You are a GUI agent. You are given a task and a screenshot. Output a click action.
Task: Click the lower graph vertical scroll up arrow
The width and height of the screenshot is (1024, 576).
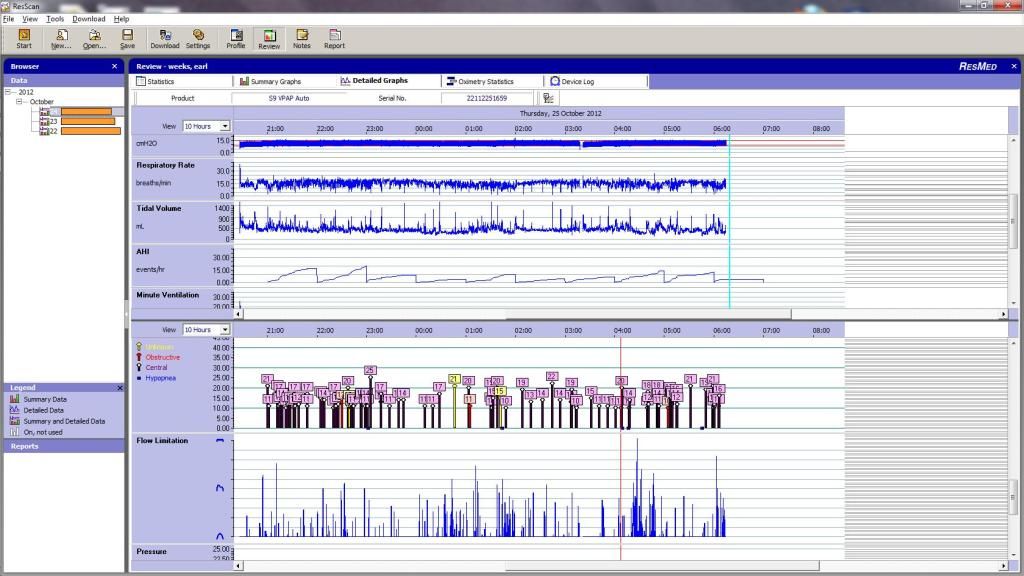pyautogui.click(x=1014, y=344)
